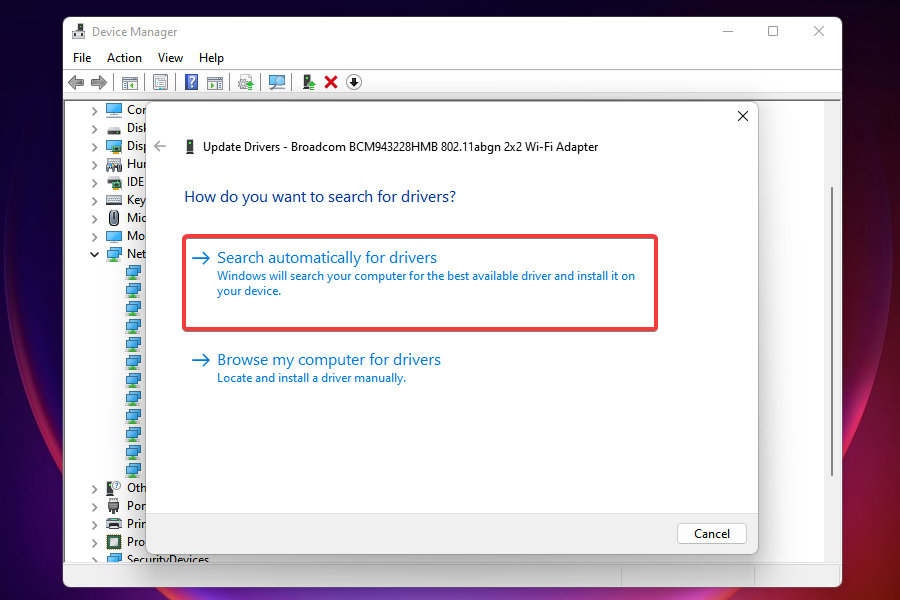The height and width of the screenshot is (600, 900).
Task: Click the Properties toolbar icon
Action: click(x=160, y=82)
